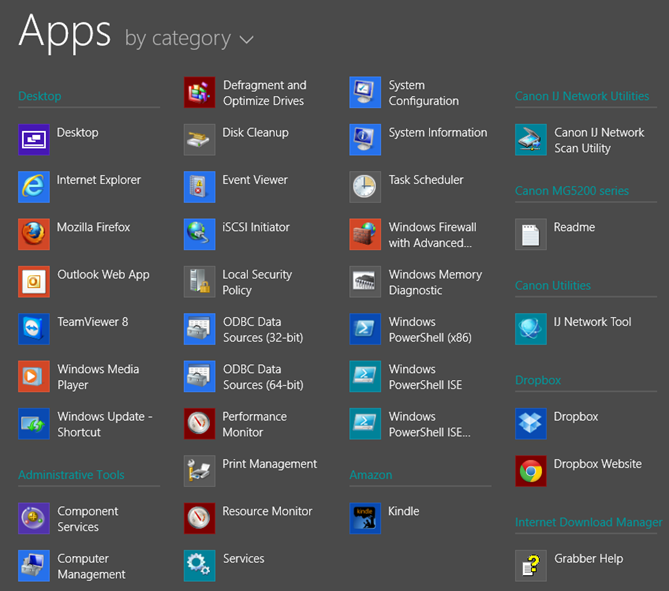The height and width of the screenshot is (591, 669).
Task: Open TeamViewer 8 icon
Action: click(x=34, y=329)
